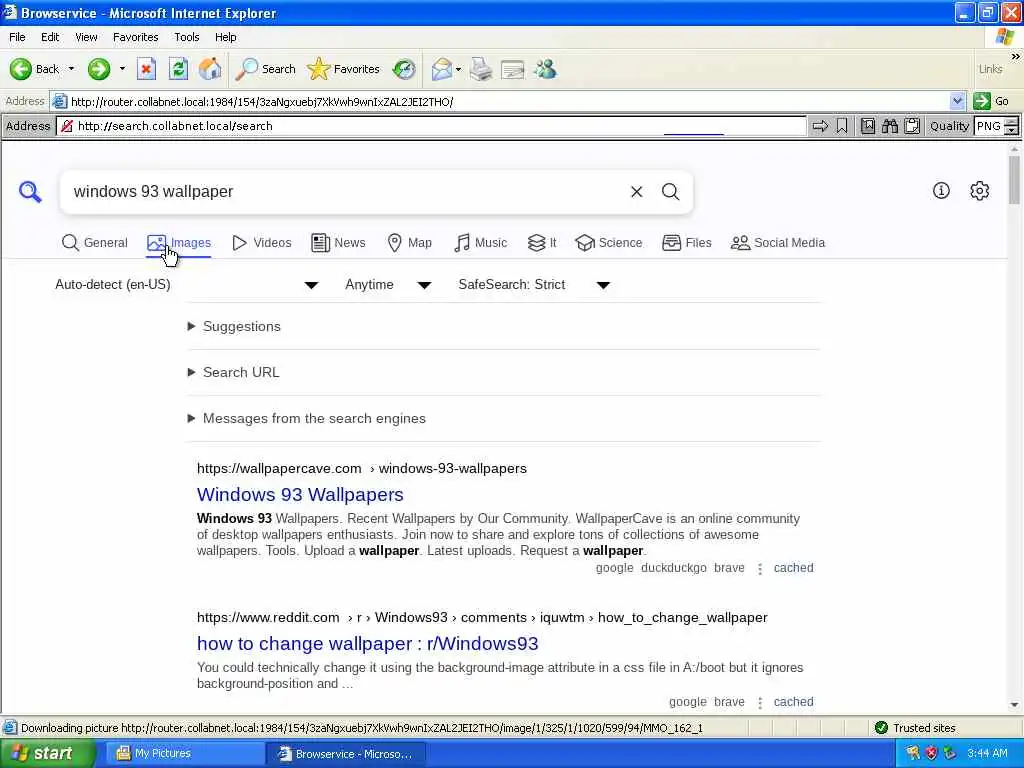Click the Stop loading icon
Viewport: 1024px width, 768px height.
click(146, 69)
